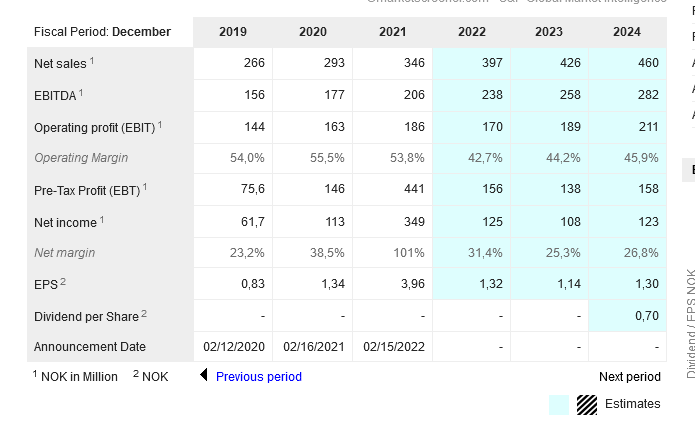Click Net margin value 101%
695x425 pixels.
[x=409, y=253]
